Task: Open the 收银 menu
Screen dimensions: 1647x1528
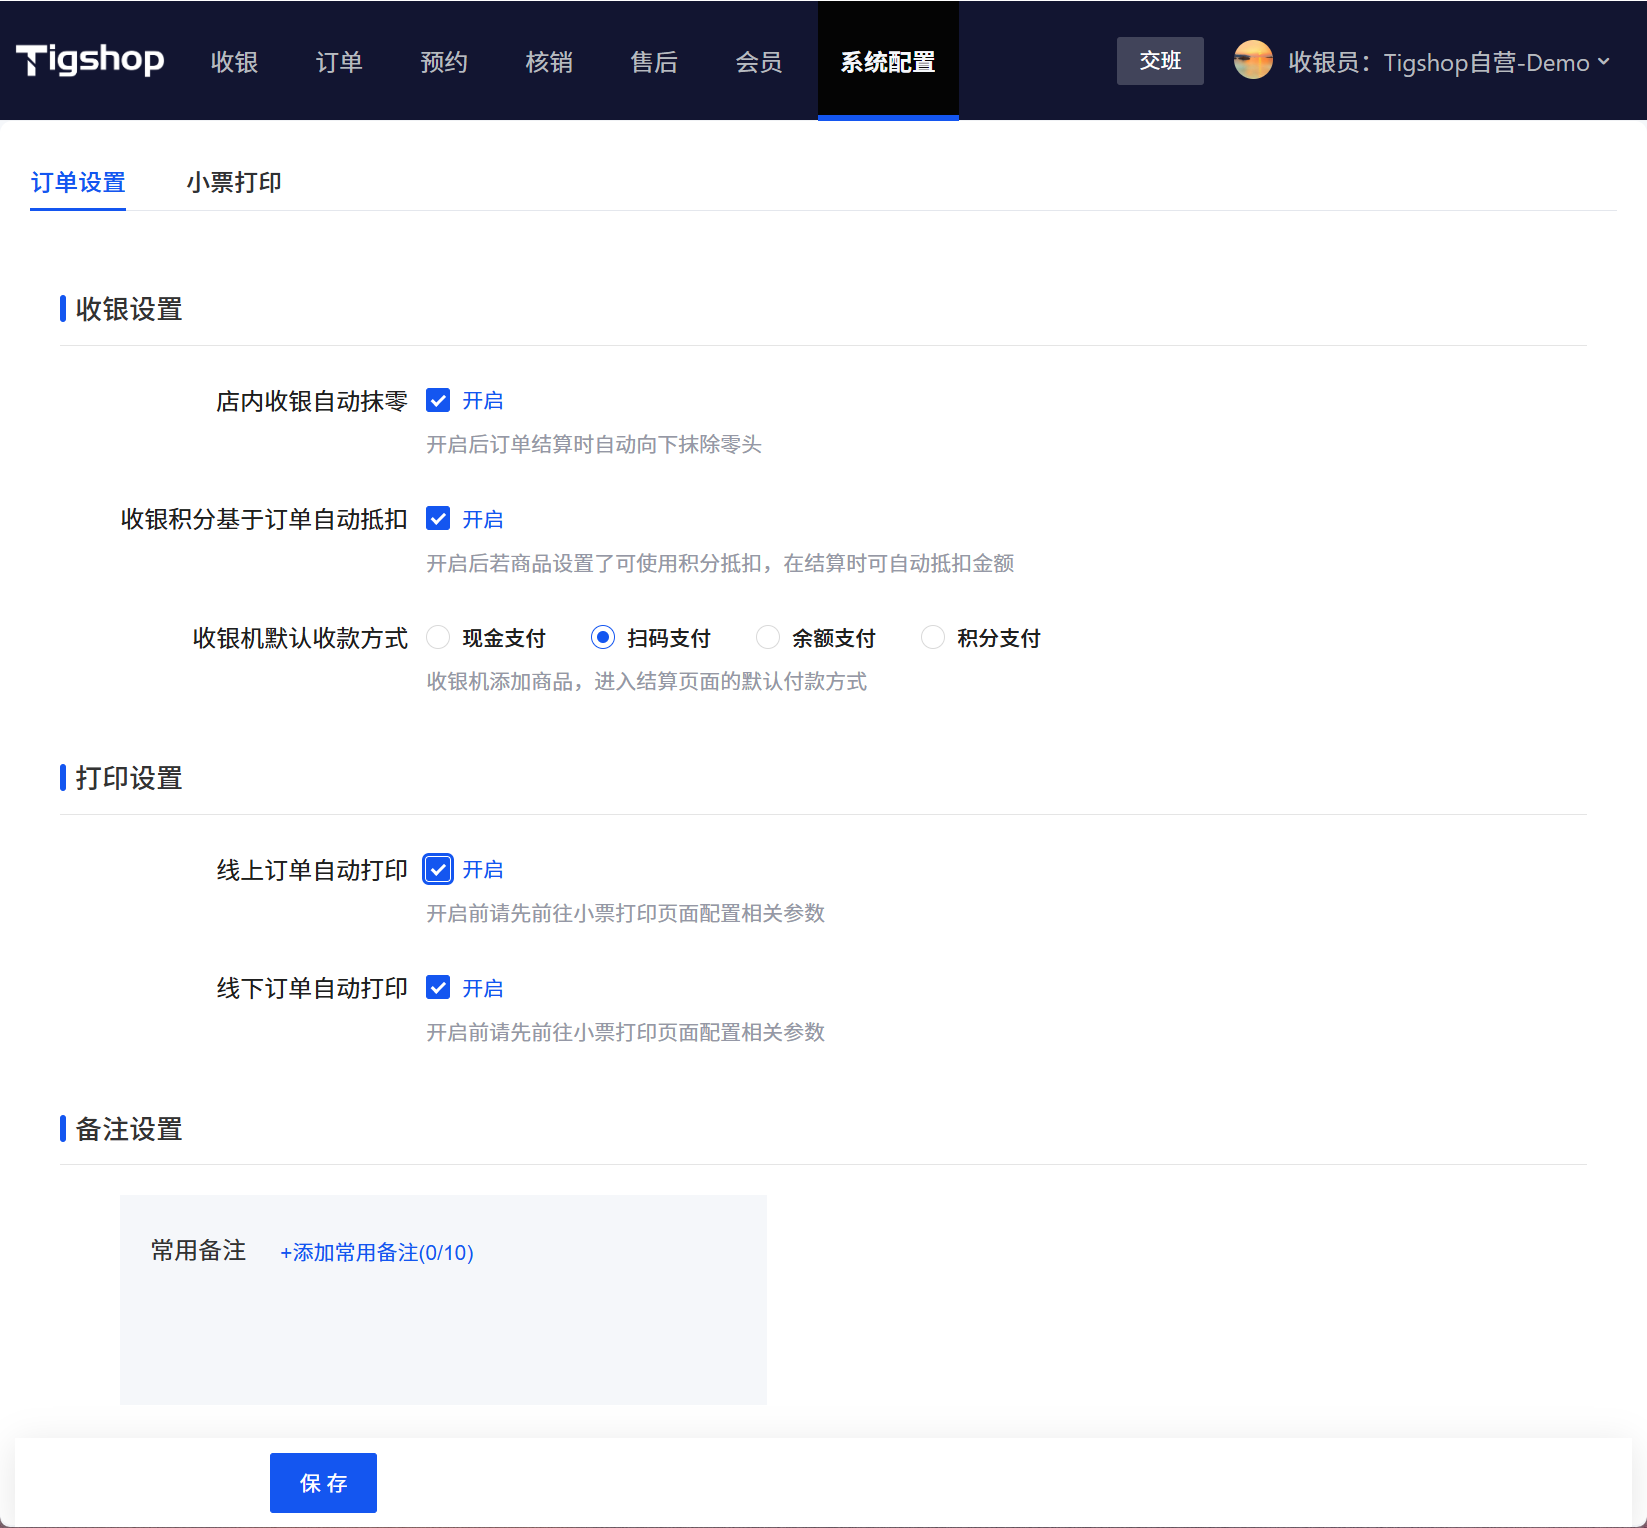Action: (x=235, y=62)
